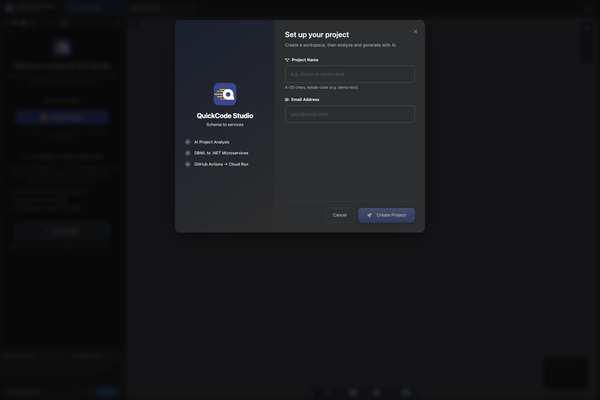Click the Cancel button

click(339, 215)
